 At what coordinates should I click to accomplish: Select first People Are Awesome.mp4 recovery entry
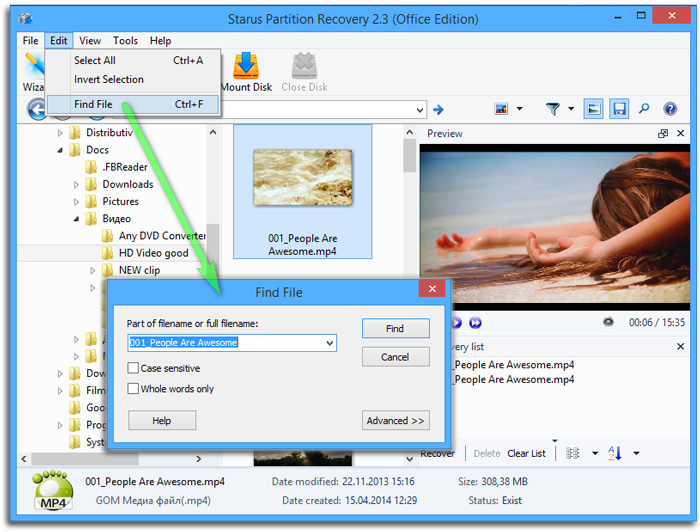pos(513,365)
